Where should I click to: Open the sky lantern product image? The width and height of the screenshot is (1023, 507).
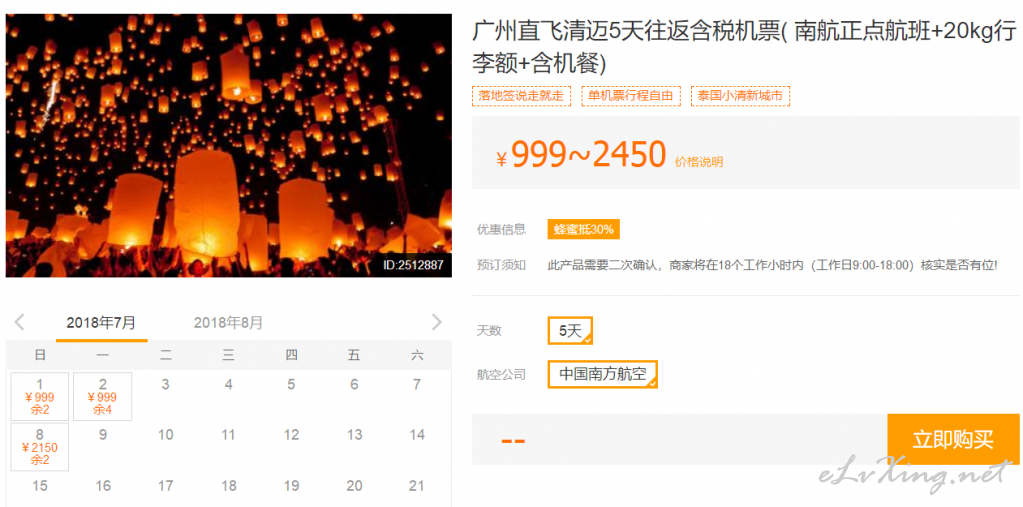(x=229, y=146)
